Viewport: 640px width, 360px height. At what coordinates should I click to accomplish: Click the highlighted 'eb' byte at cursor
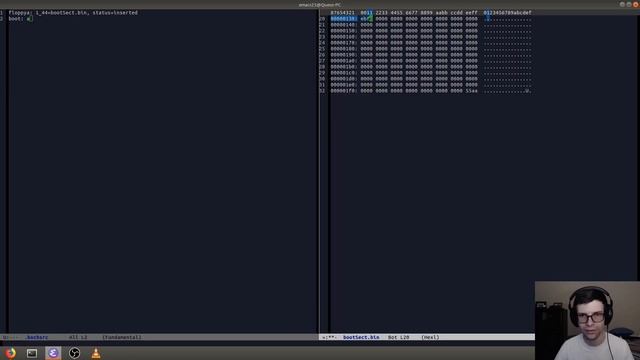(364, 19)
